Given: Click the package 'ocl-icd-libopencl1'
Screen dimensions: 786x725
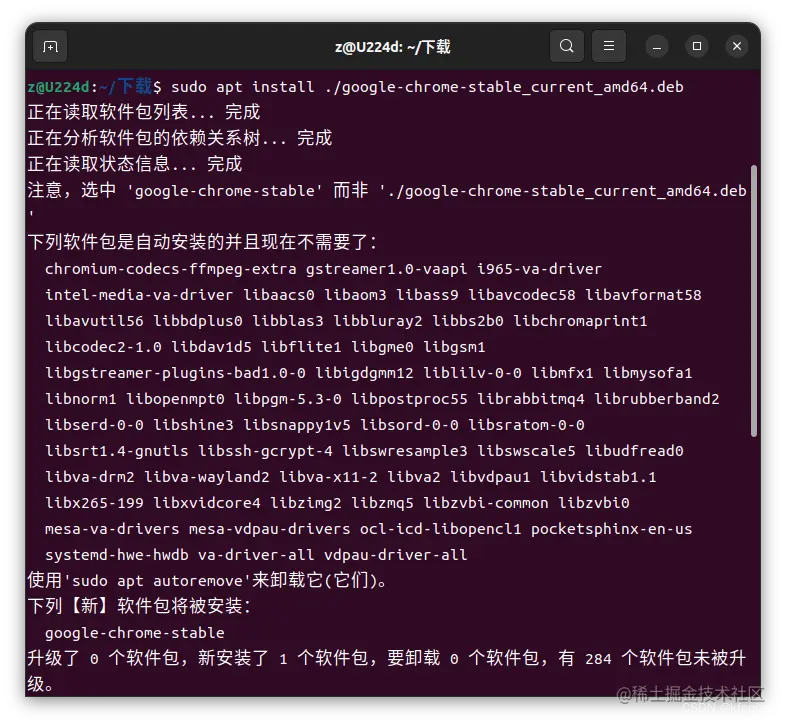Looking at the screenshot, I should click(441, 529).
